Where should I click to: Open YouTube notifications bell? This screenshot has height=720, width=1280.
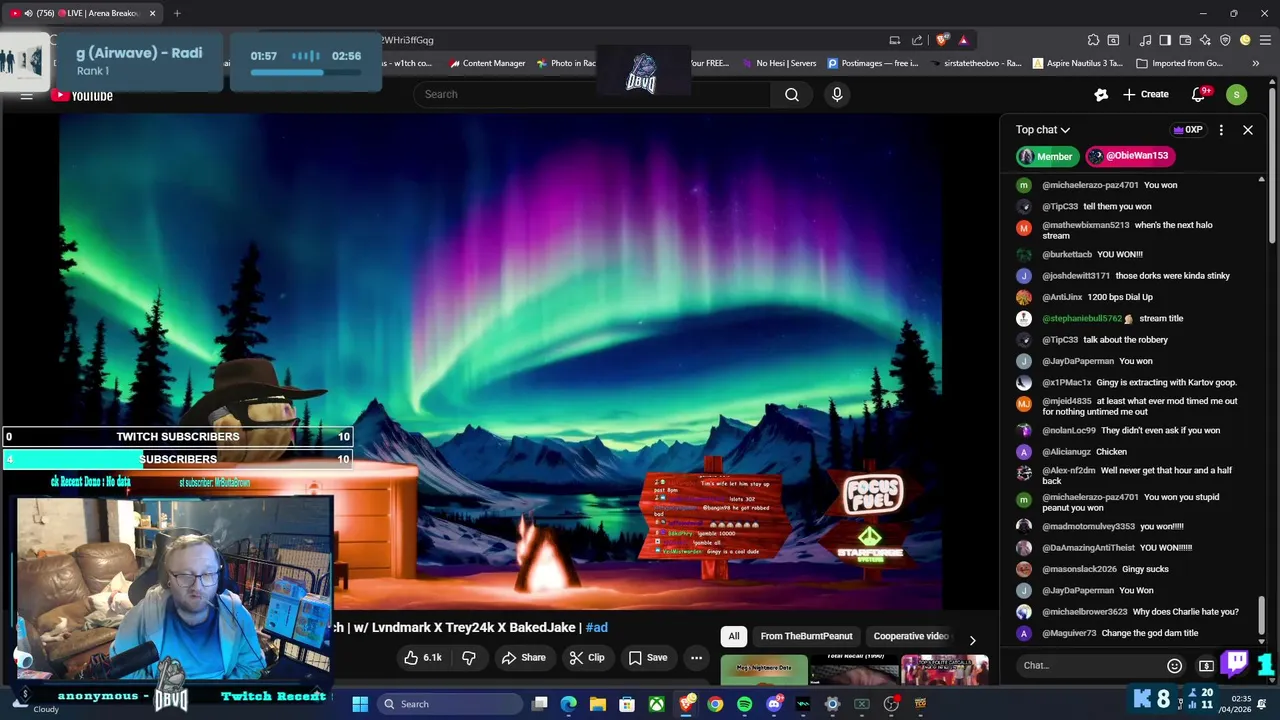1198,94
